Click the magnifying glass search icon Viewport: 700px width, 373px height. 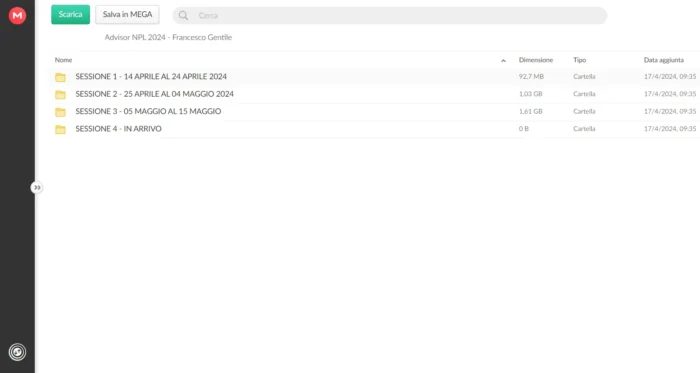point(183,16)
